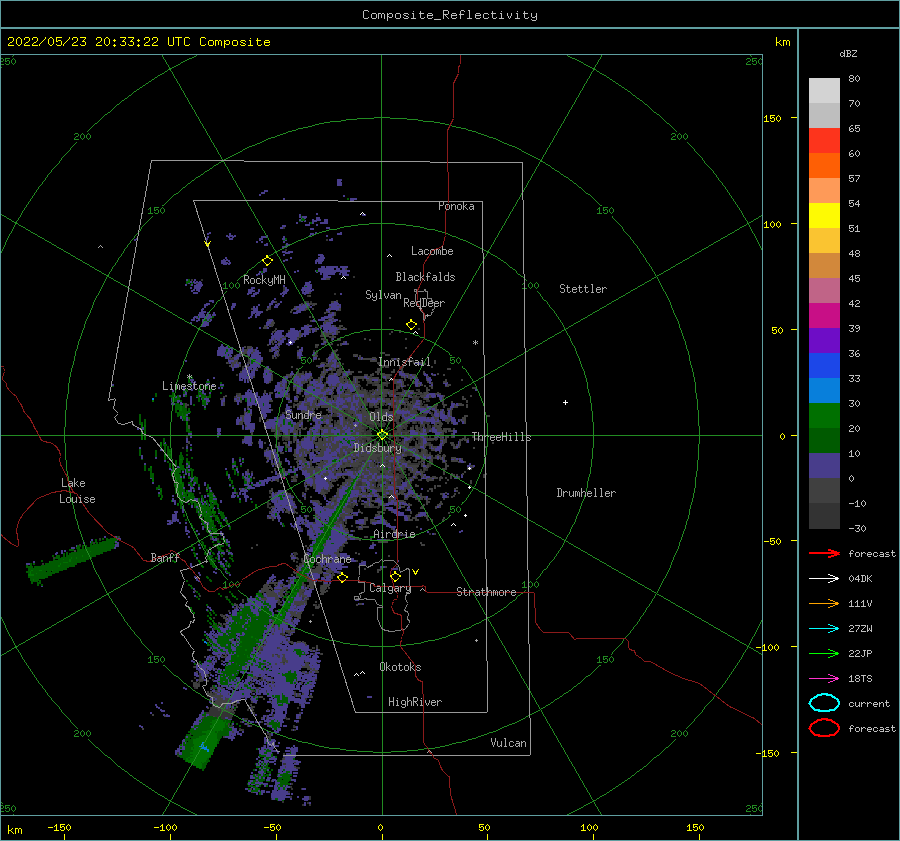Select the red 60-65 dBZ color block
The image size is (900, 841).
tap(824, 141)
